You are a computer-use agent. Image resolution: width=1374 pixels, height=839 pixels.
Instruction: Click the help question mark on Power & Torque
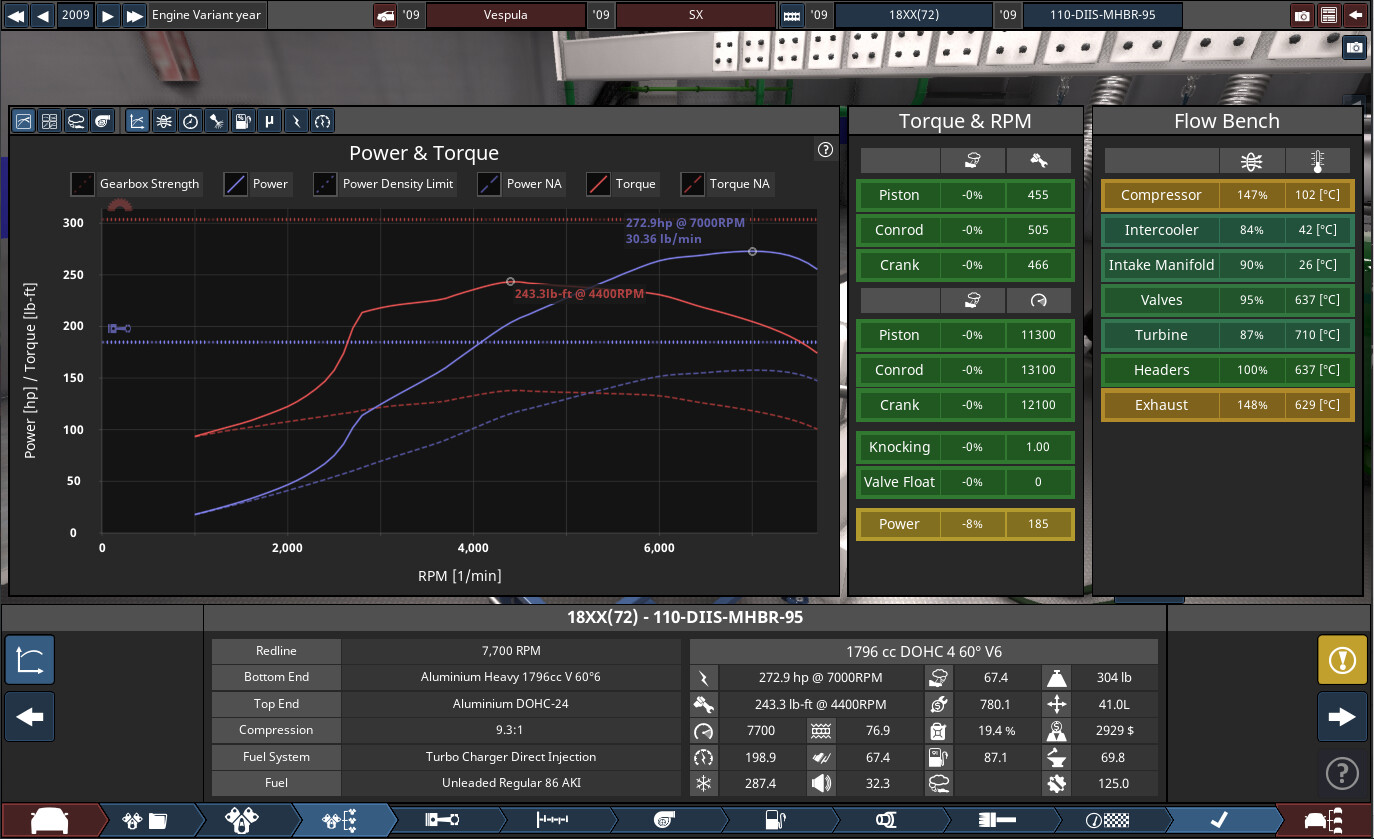tap(825, 150)
